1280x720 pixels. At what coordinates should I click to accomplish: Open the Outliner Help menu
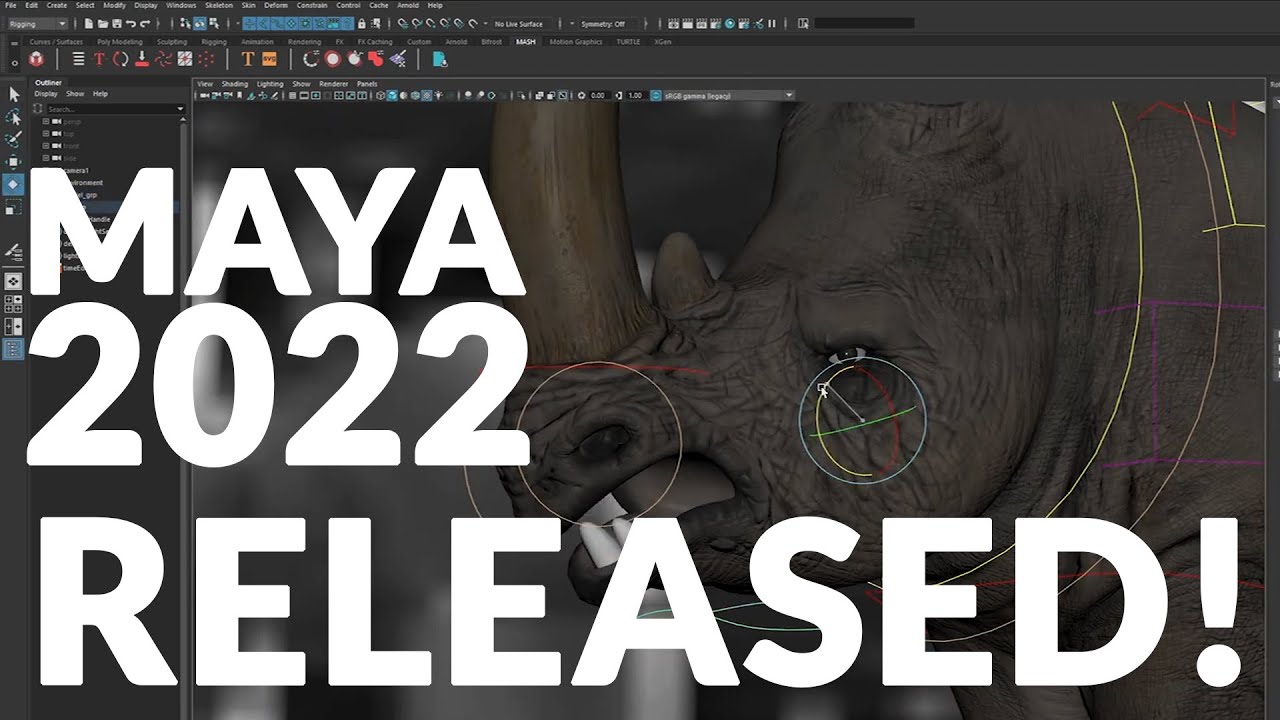pos(100,94)
